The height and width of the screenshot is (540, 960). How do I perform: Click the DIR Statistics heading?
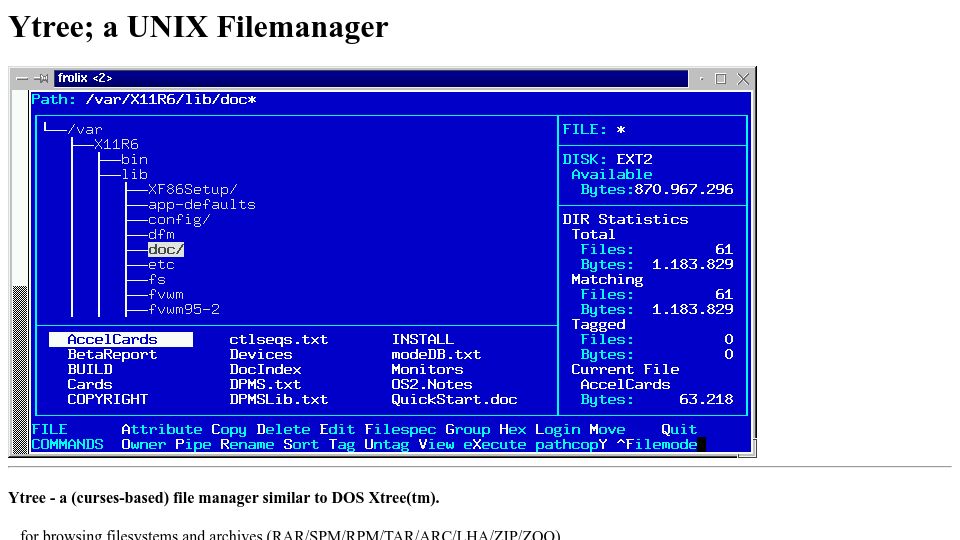(625, 219)
